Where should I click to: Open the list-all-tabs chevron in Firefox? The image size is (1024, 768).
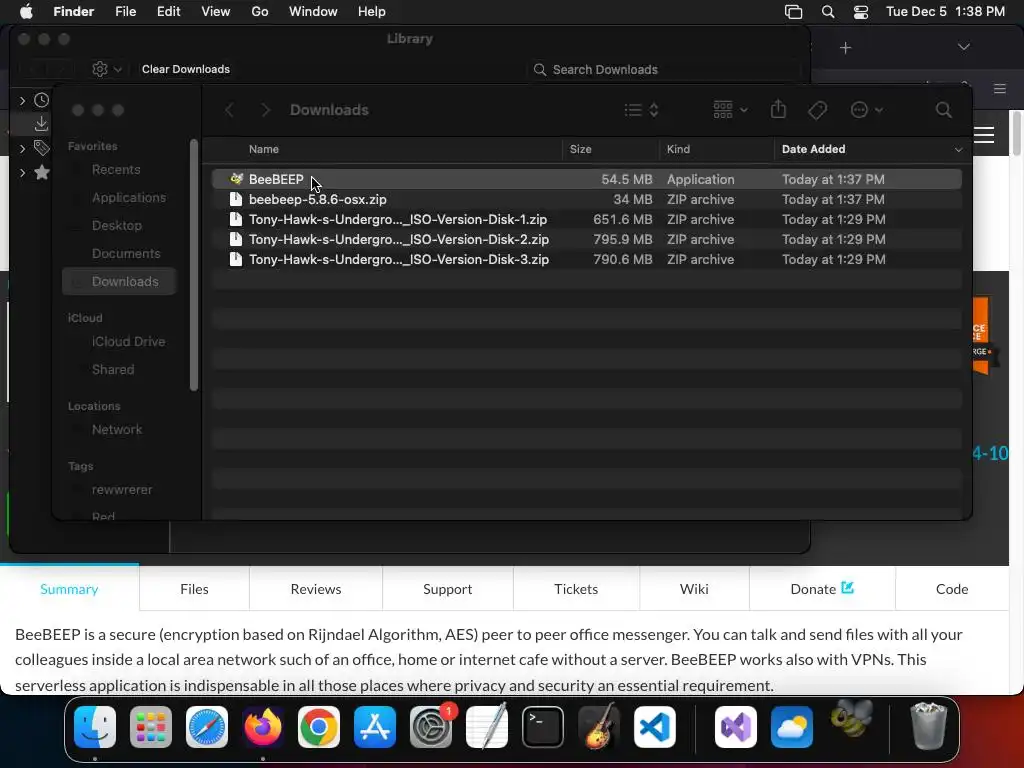[963, 47]
